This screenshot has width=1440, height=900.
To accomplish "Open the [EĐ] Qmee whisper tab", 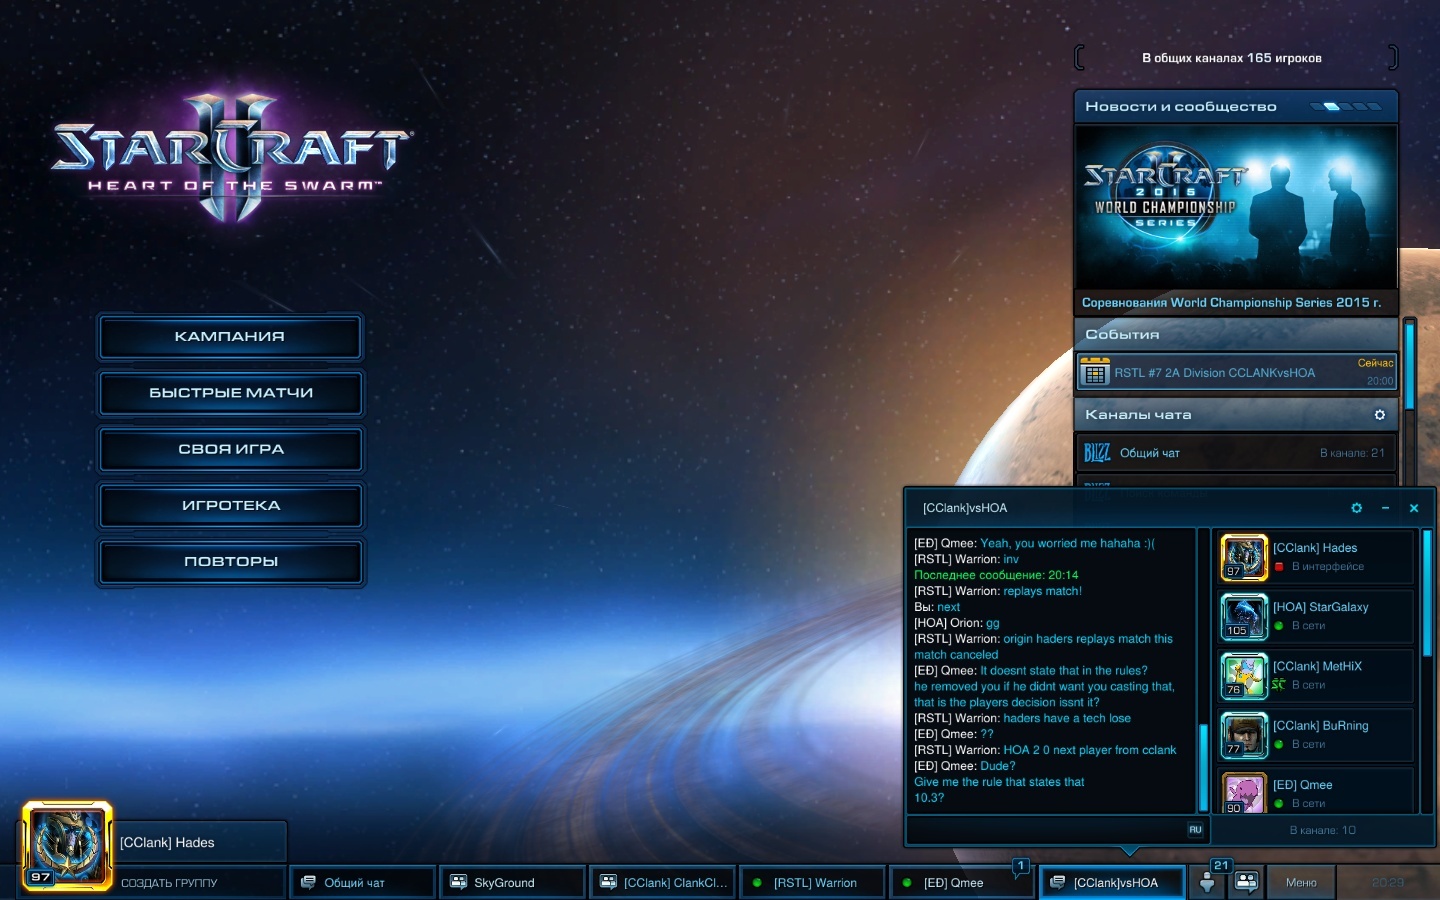I will point(962,882).
